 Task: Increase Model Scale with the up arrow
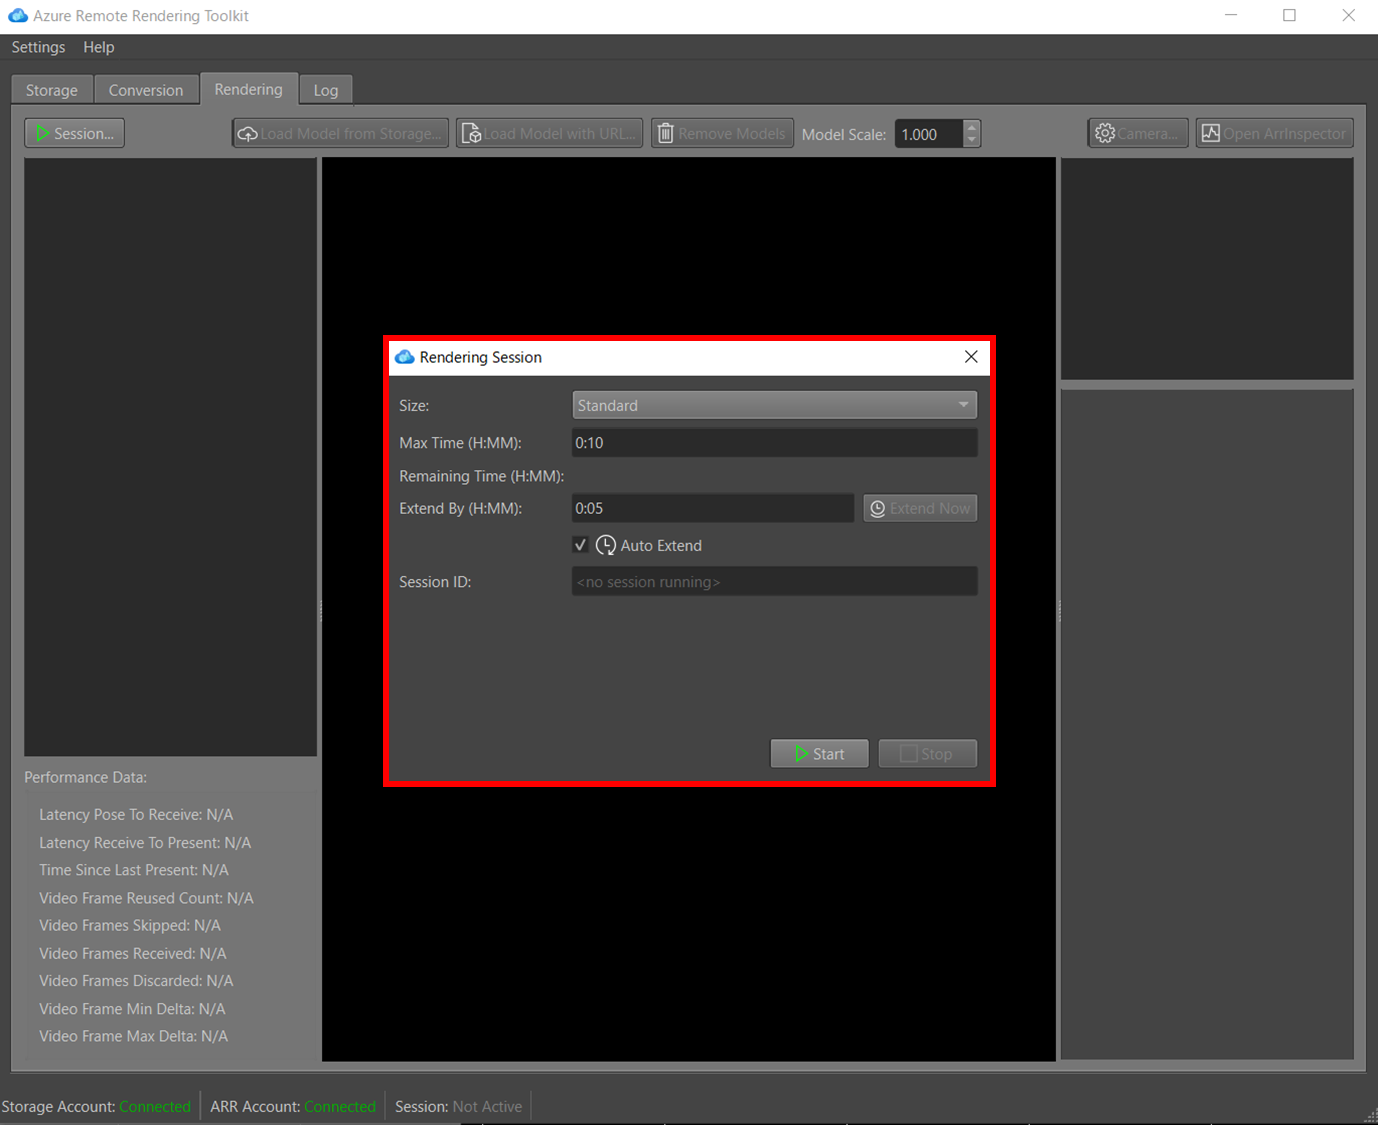pyautogui.click(x=970, y=127)
